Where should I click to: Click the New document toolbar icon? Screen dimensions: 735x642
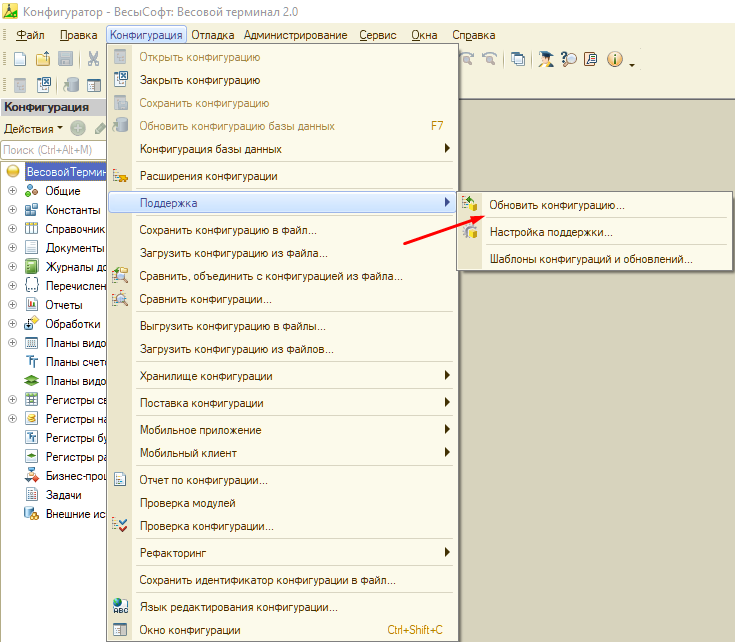[x=19, y=59]
